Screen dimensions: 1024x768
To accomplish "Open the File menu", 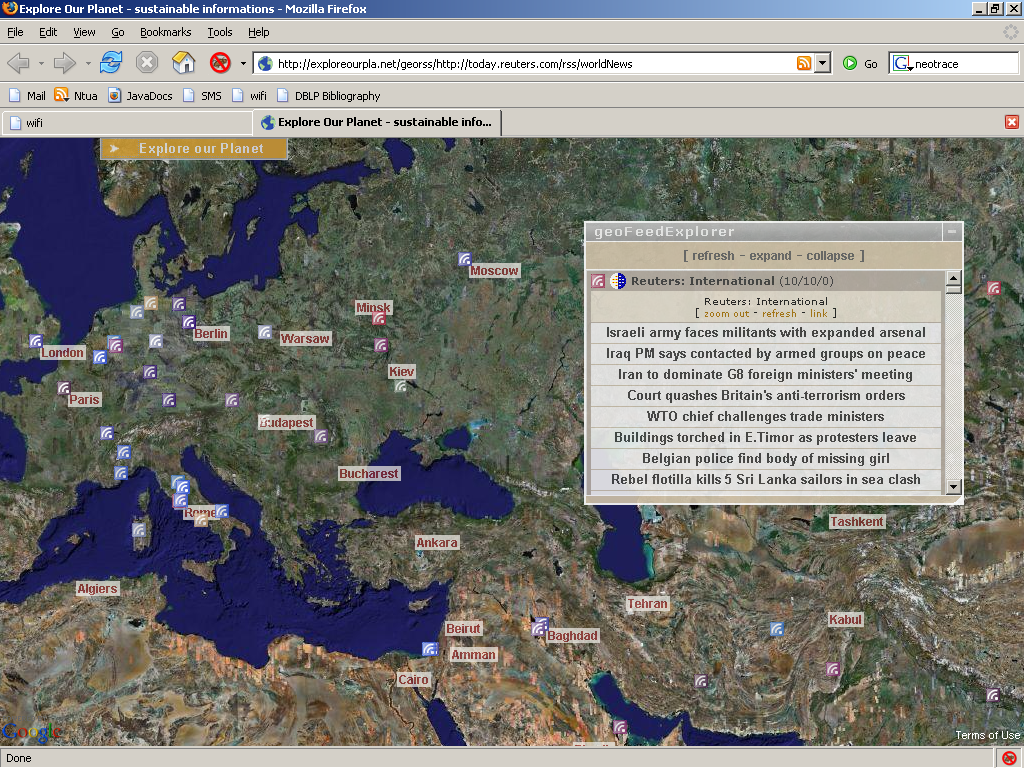I will [15, 32].
